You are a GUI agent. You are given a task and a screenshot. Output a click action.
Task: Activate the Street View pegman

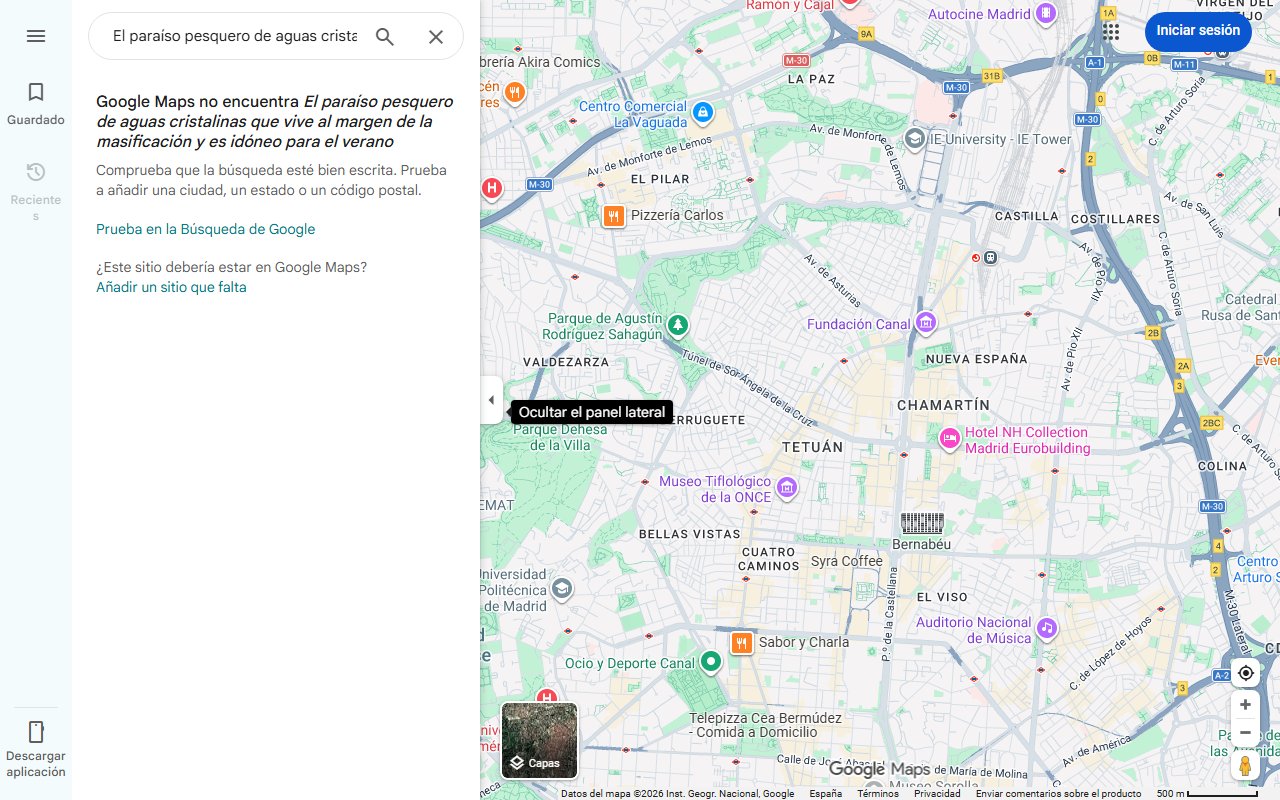(1245, 766)
